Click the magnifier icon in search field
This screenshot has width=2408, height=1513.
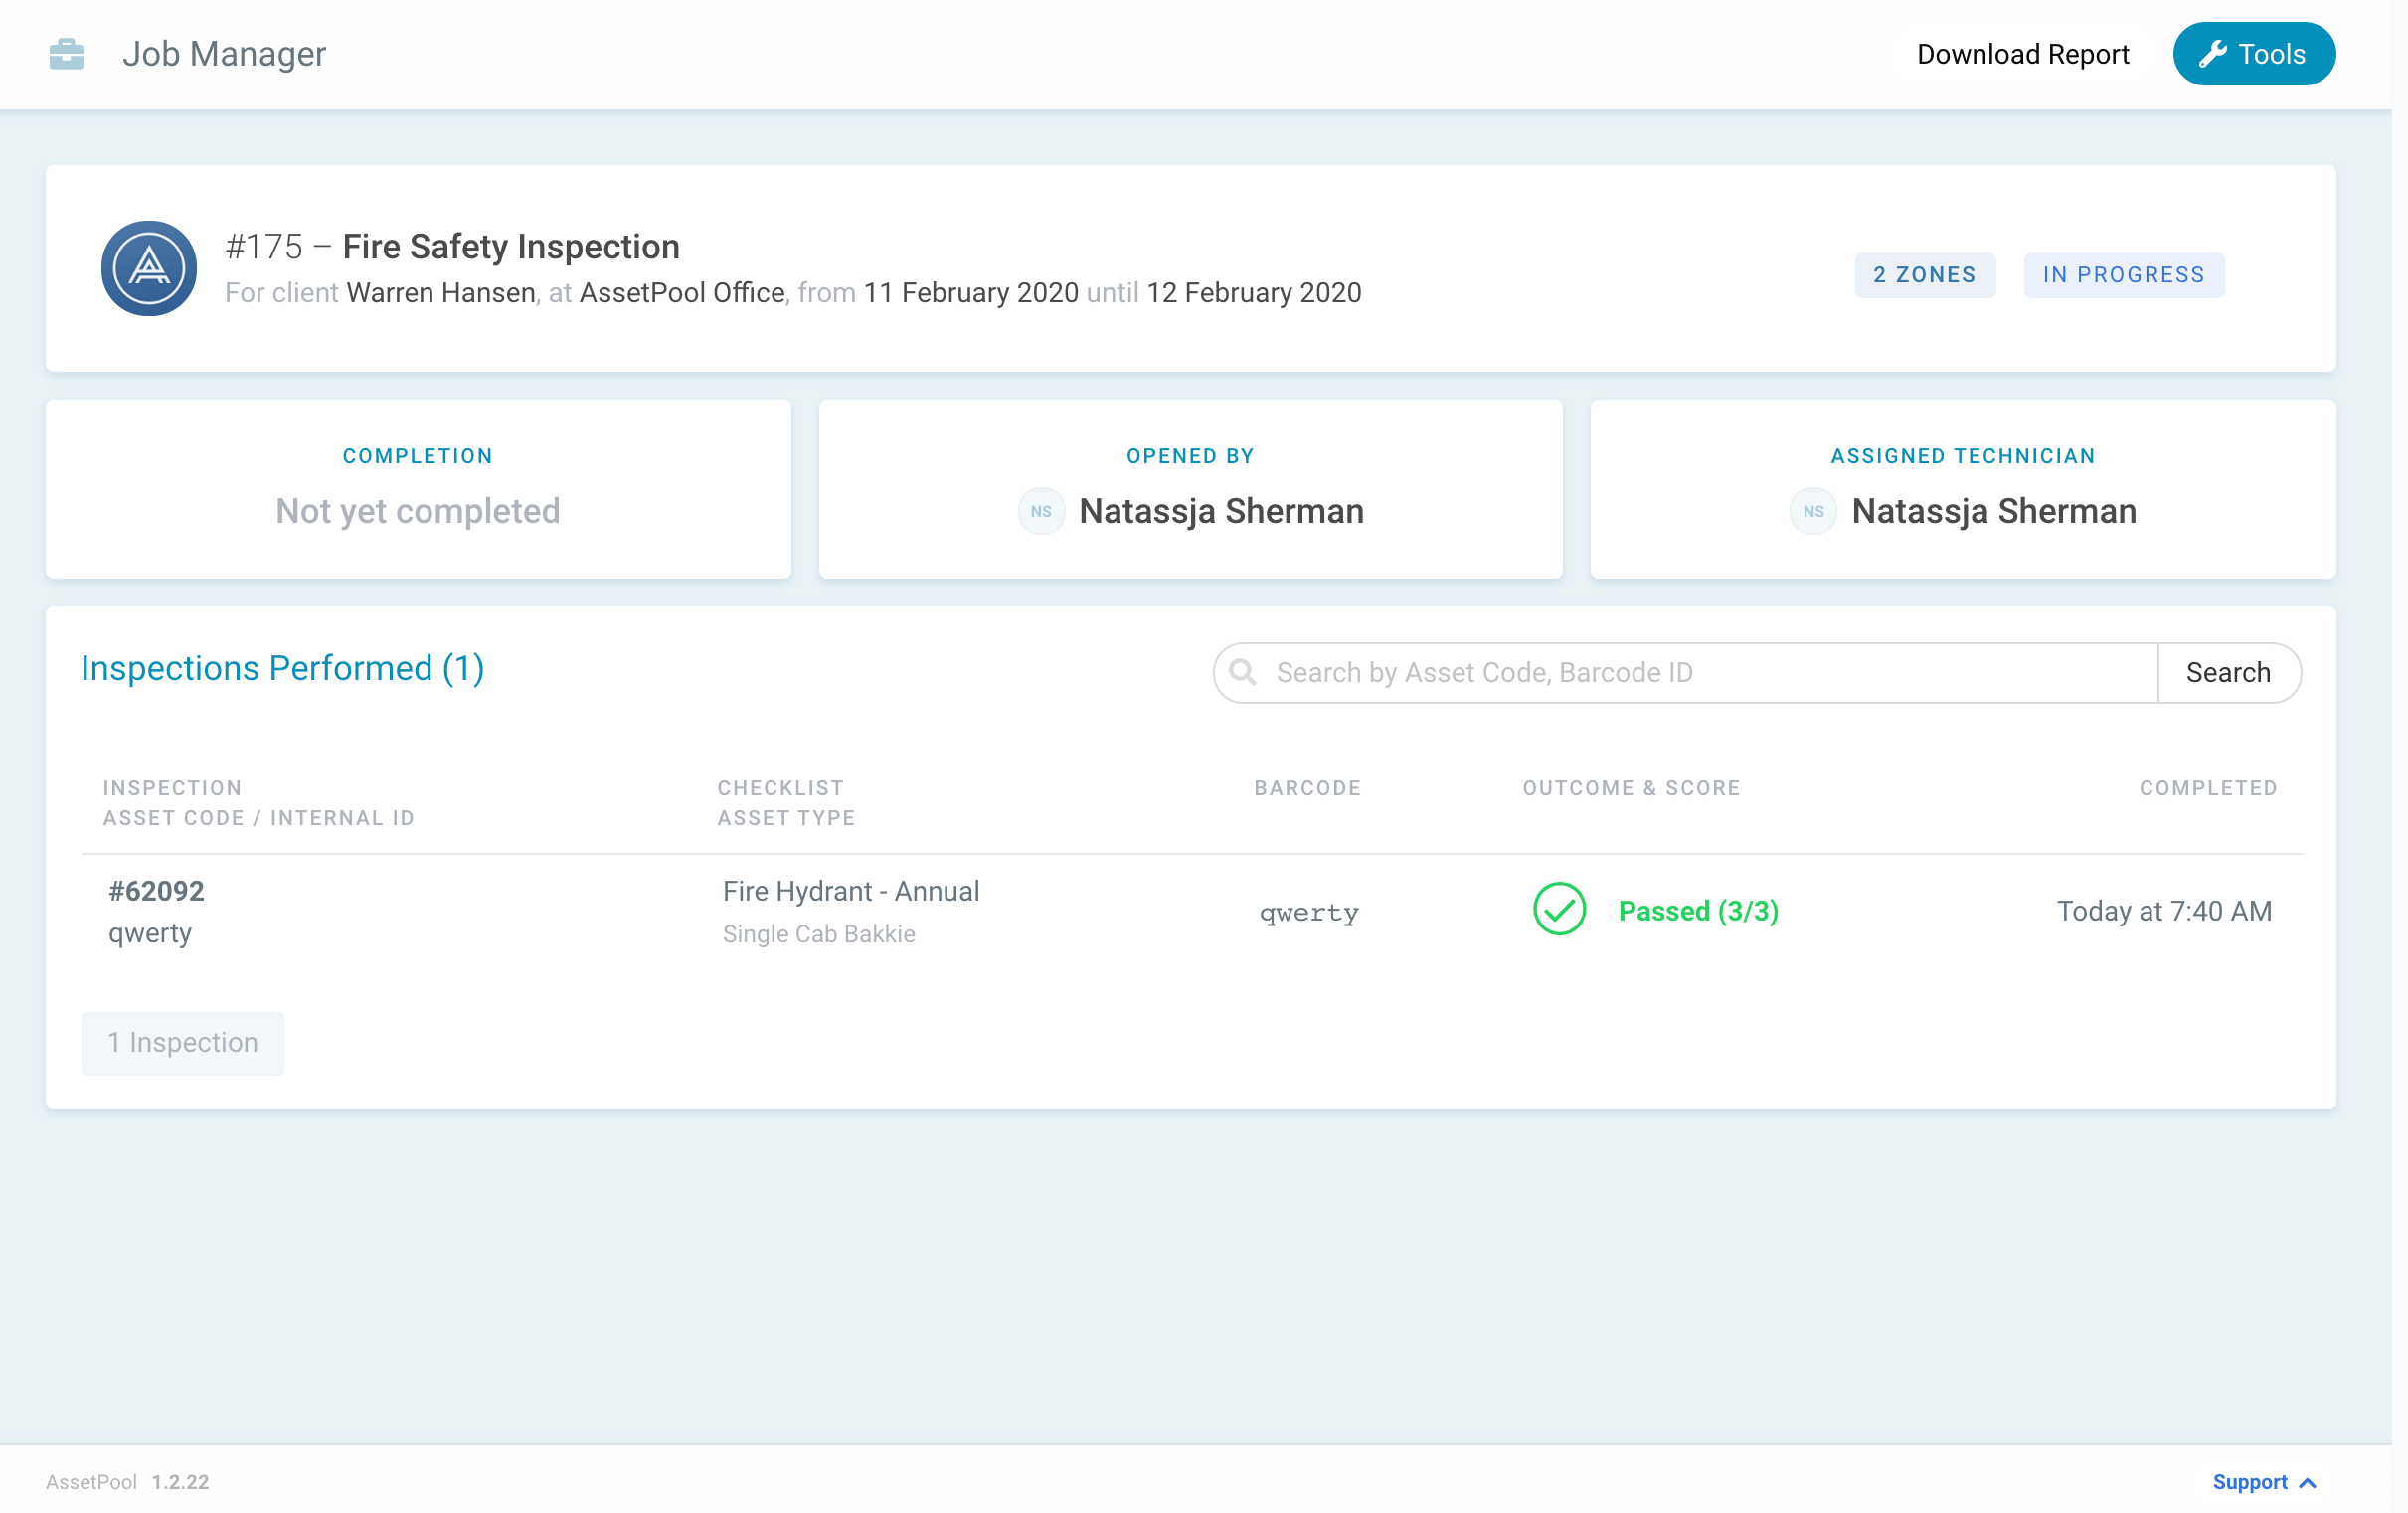[1242, 672]
